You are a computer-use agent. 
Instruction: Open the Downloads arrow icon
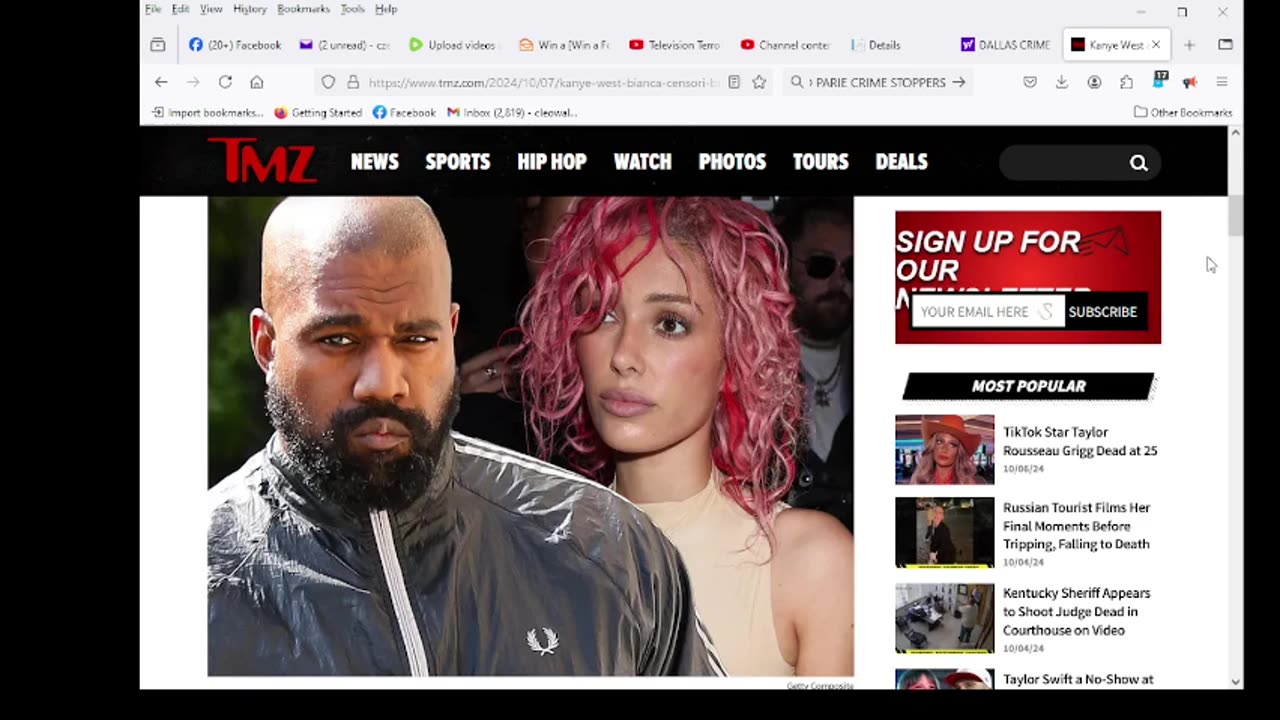pyautogui.click(x=1062, y=82)
